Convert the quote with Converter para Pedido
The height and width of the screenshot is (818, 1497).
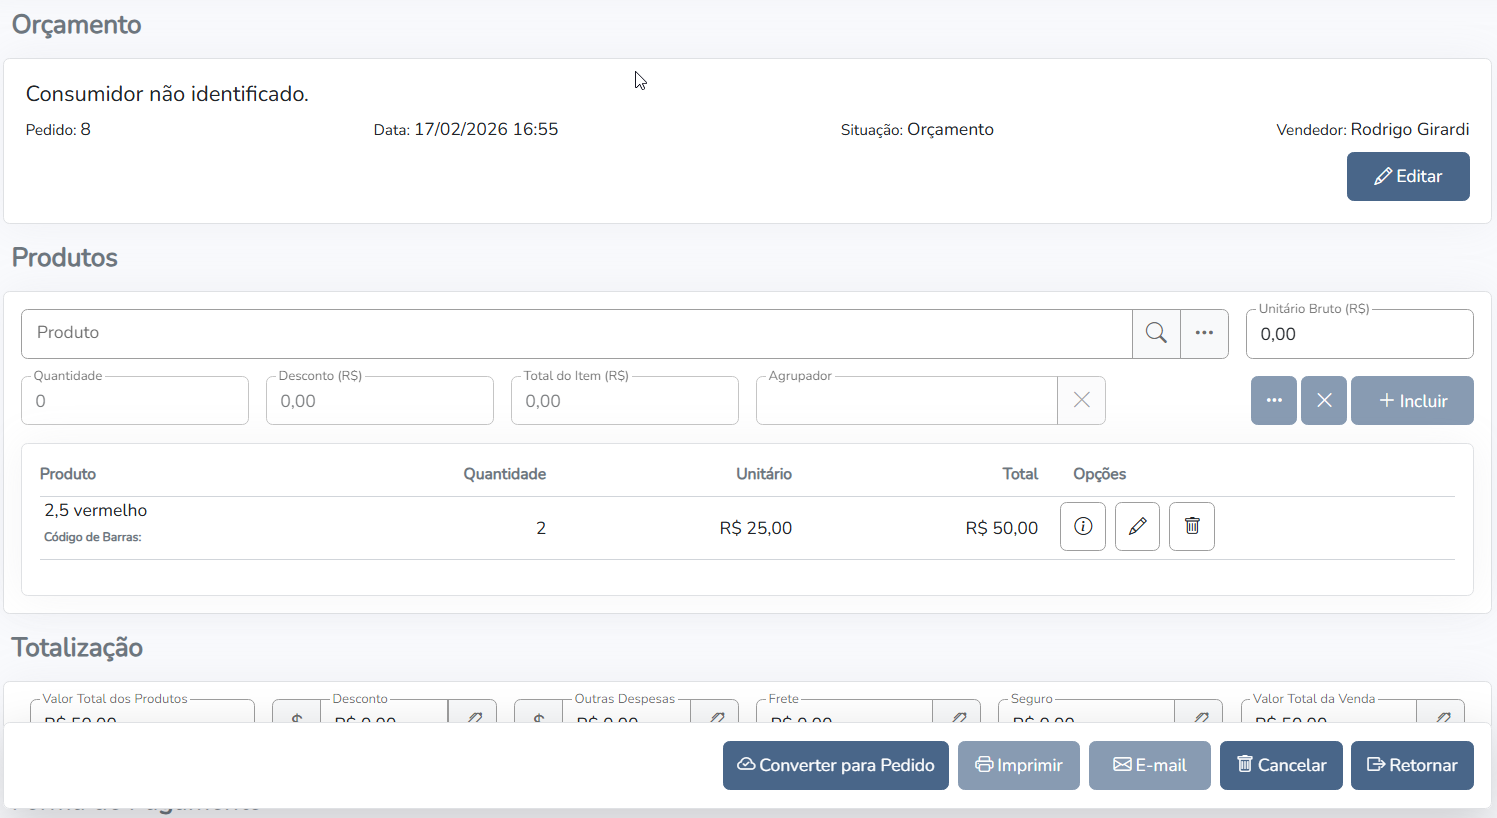point(835,765)
